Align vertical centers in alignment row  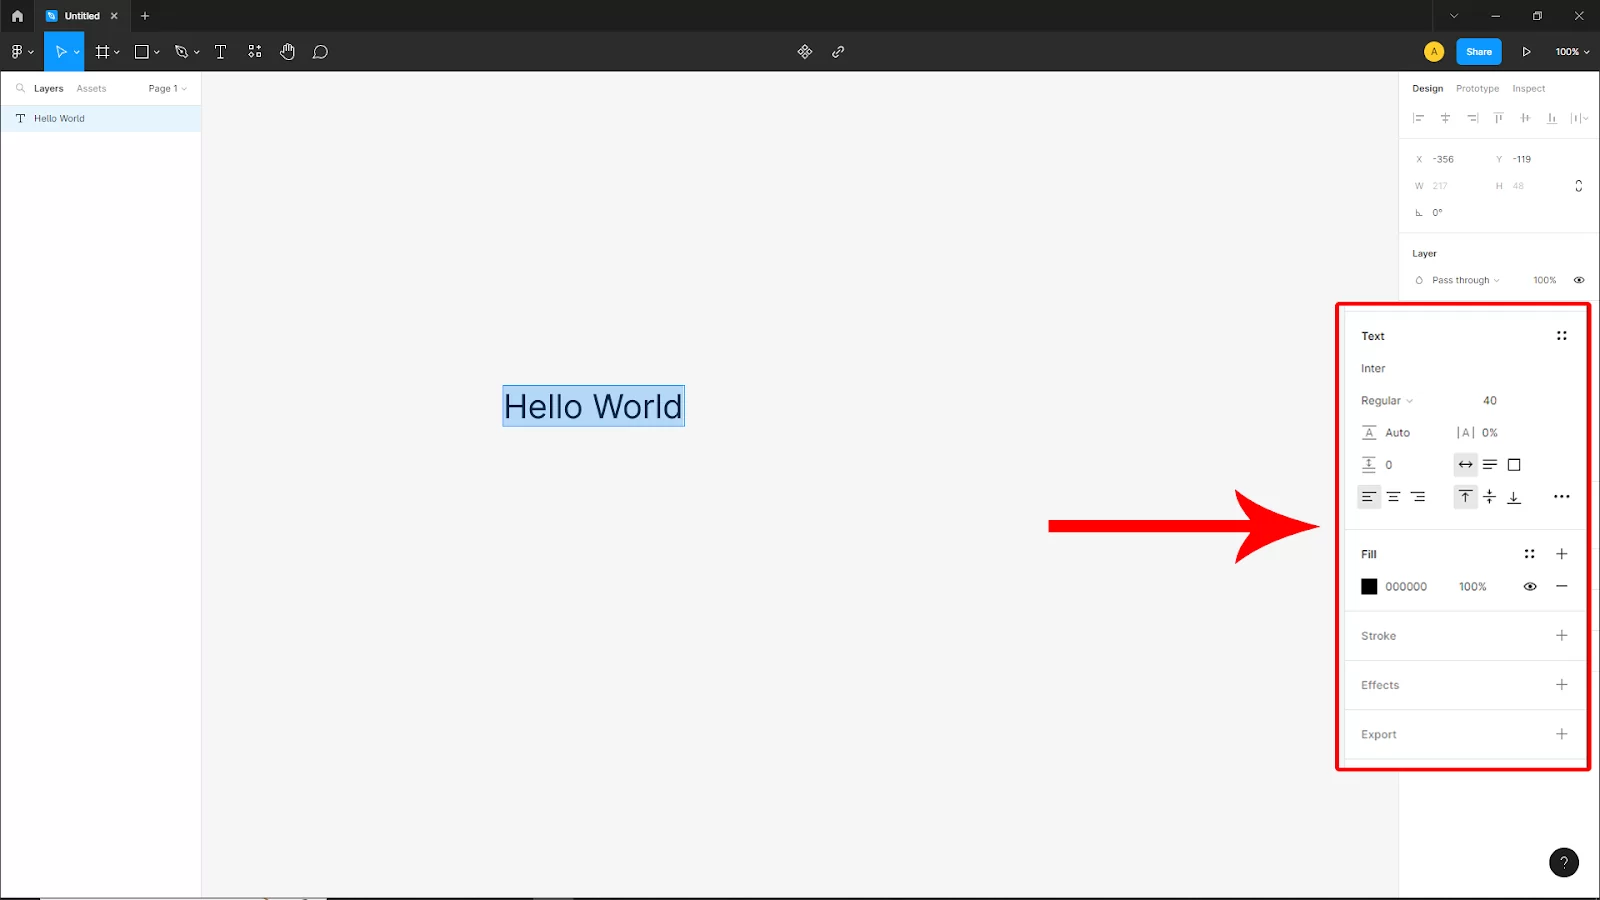click(1525, 118)
